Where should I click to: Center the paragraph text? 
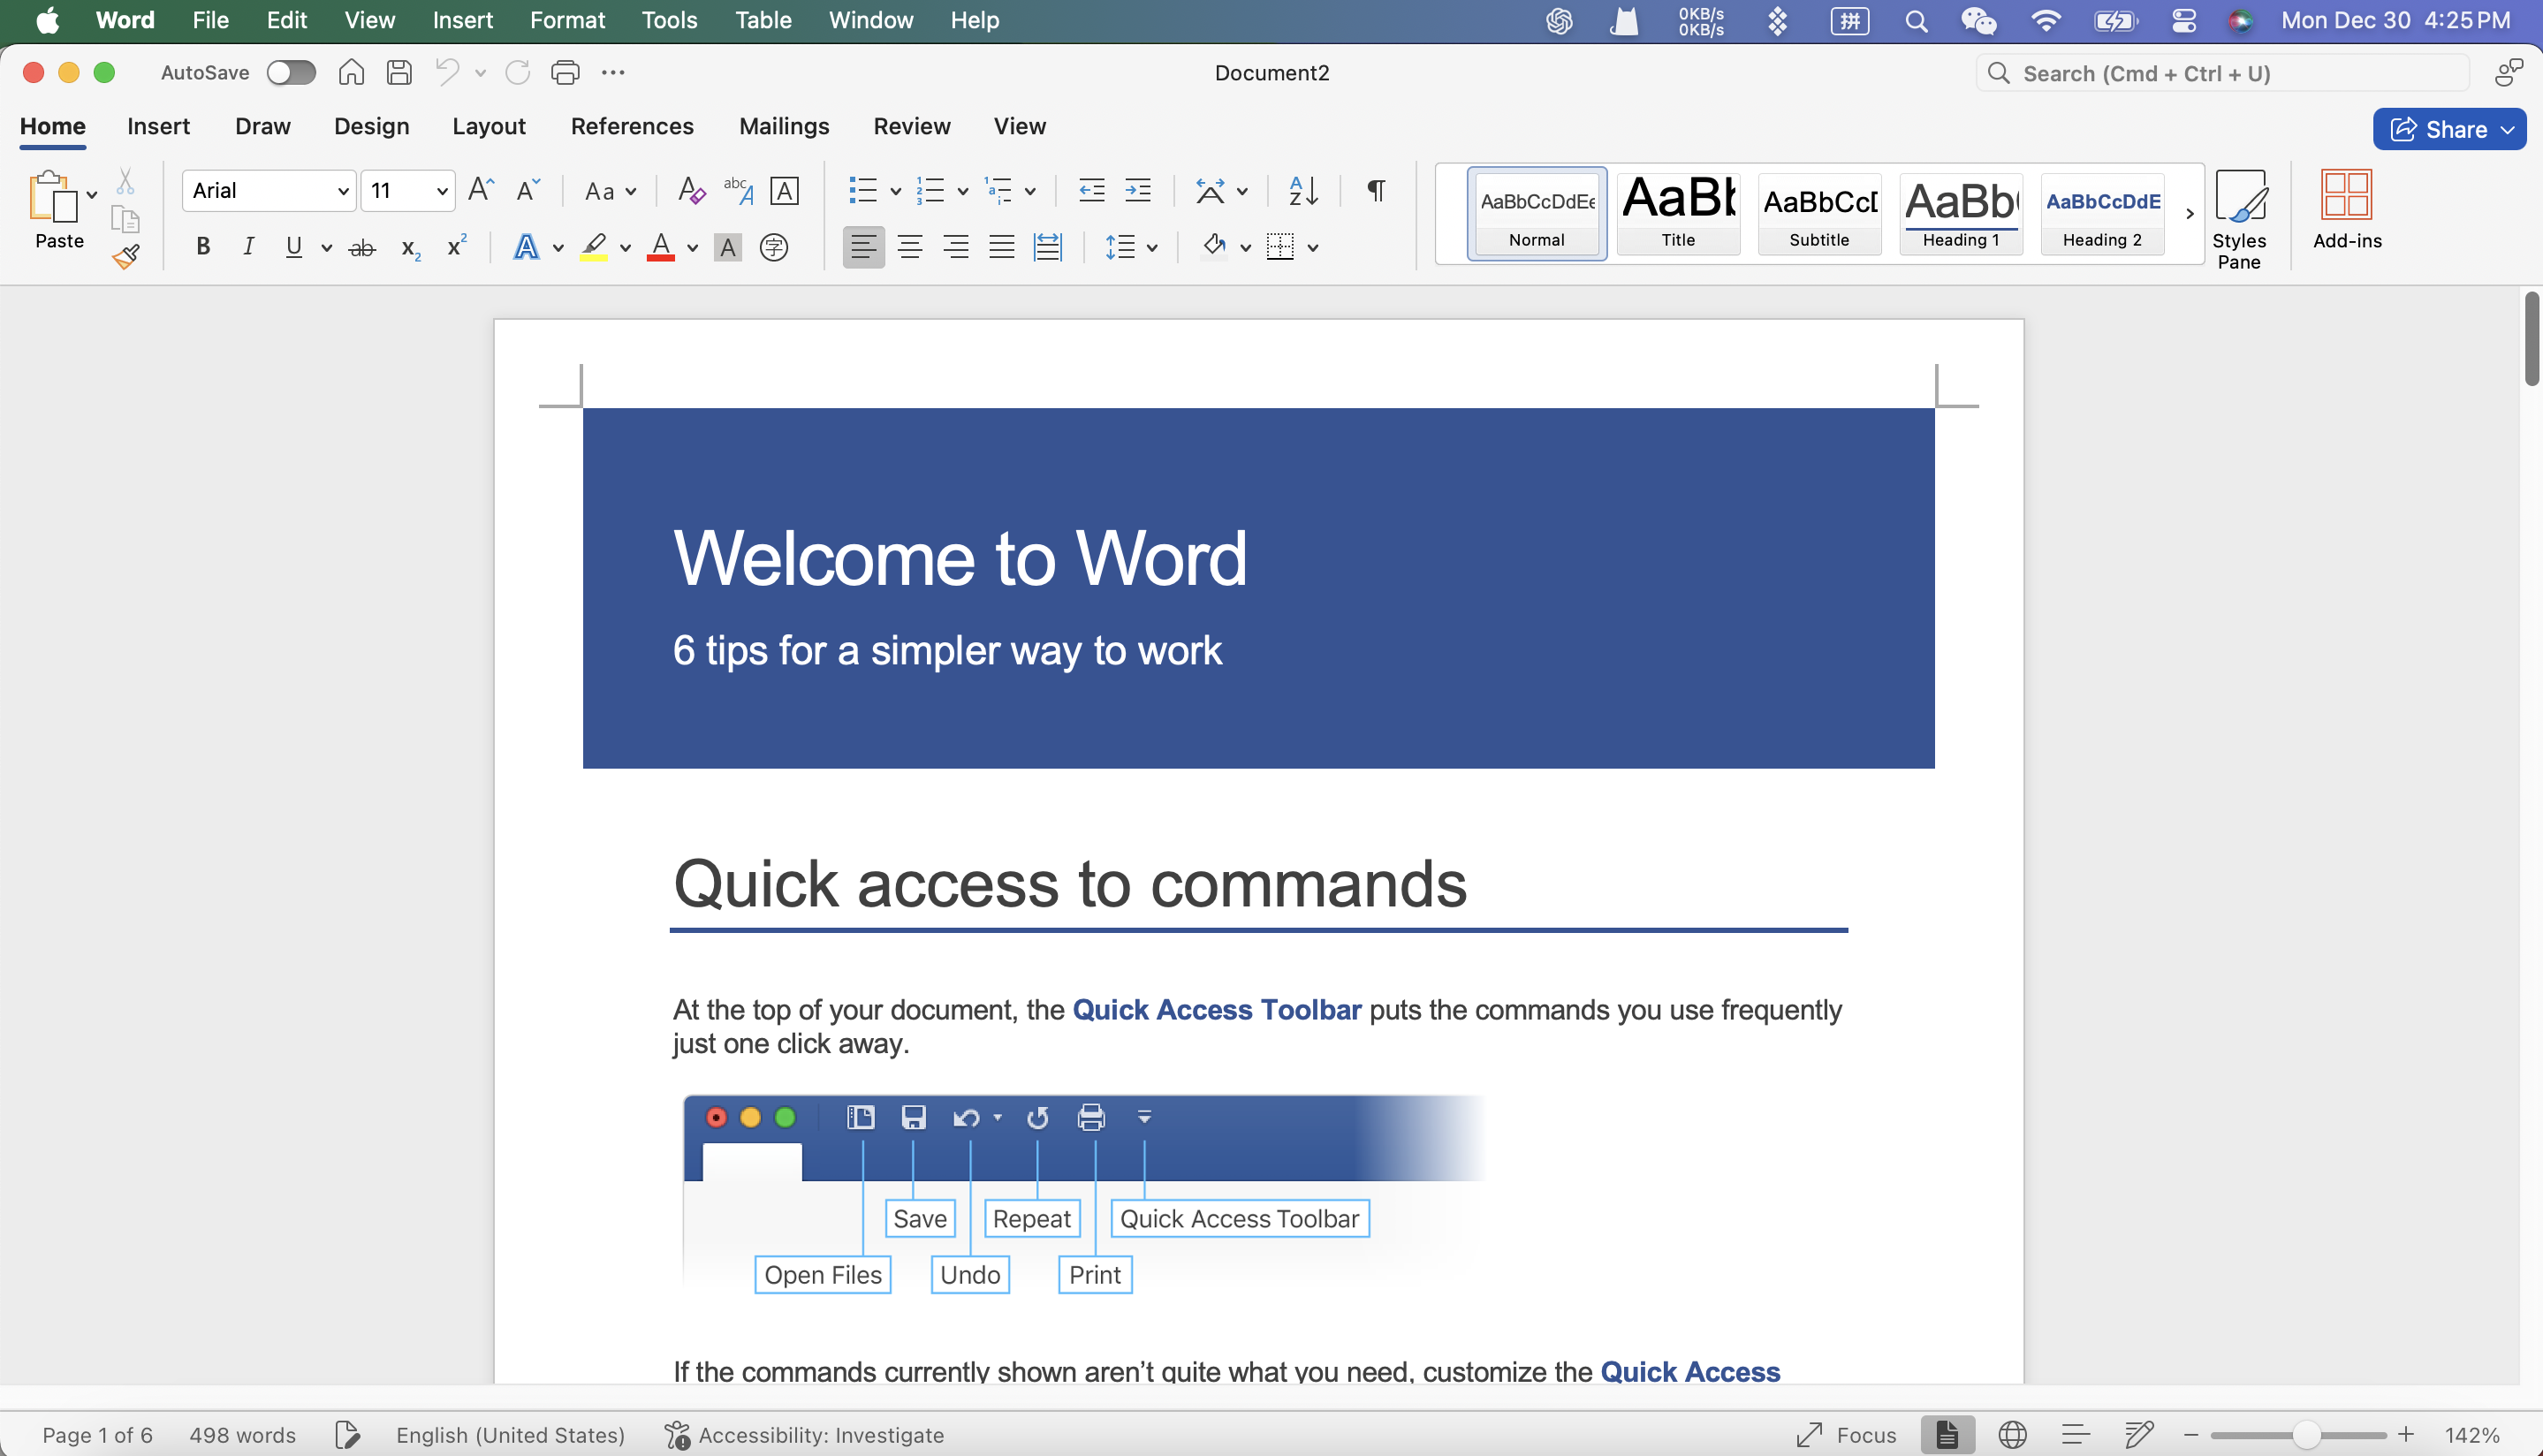[x=910, y=247]
